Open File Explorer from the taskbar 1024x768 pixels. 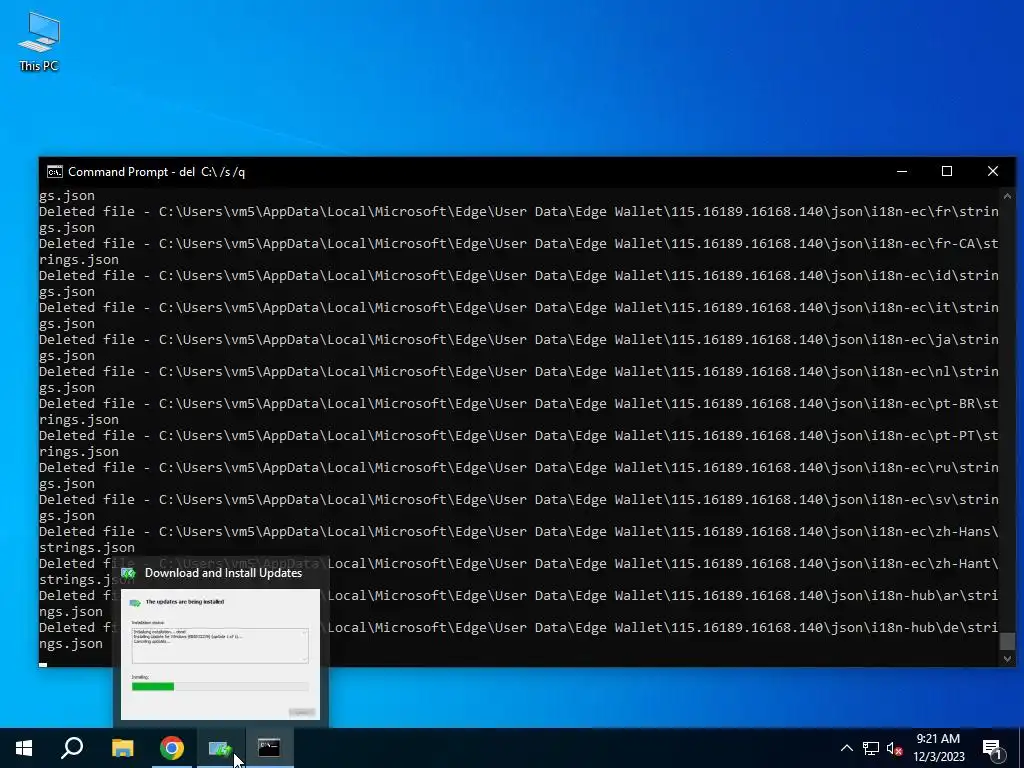tap(122, 748)
